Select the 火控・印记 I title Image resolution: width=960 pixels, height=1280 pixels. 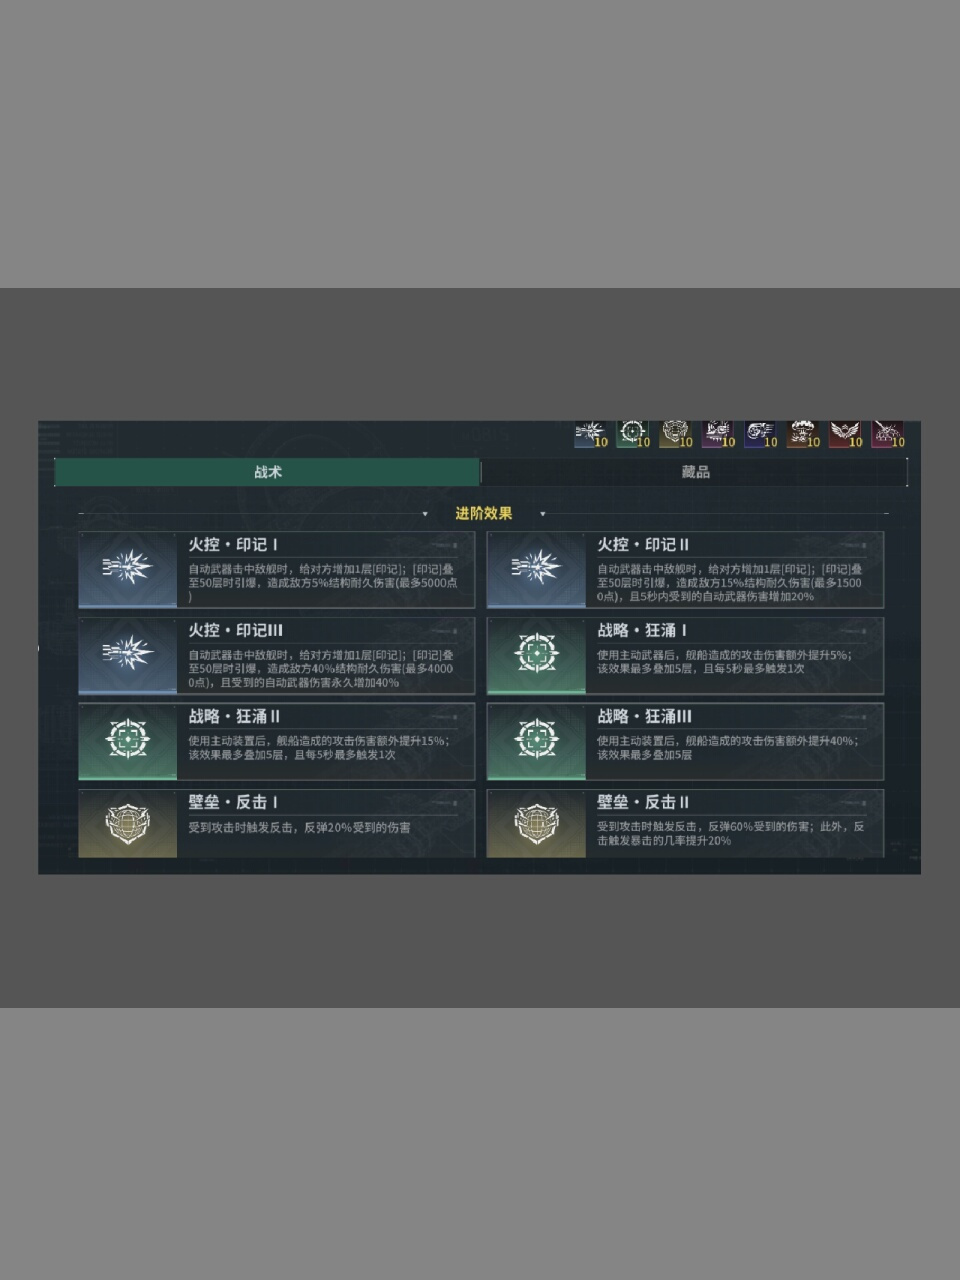233,545
